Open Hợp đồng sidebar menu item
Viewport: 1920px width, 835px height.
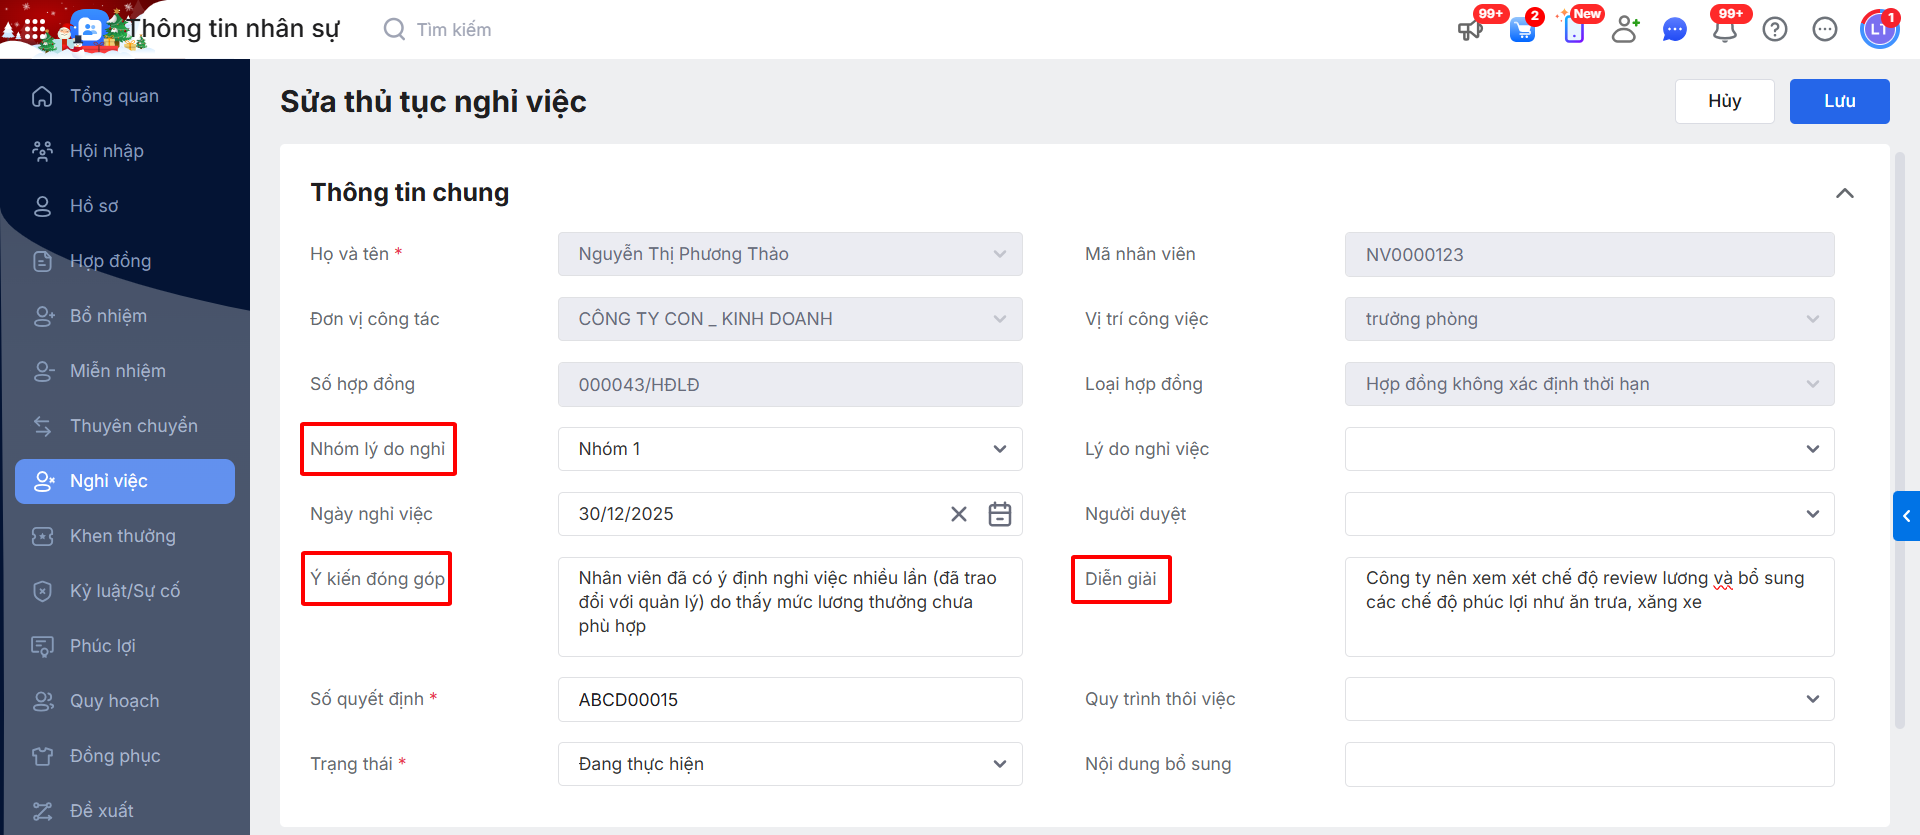coord(110,261)
